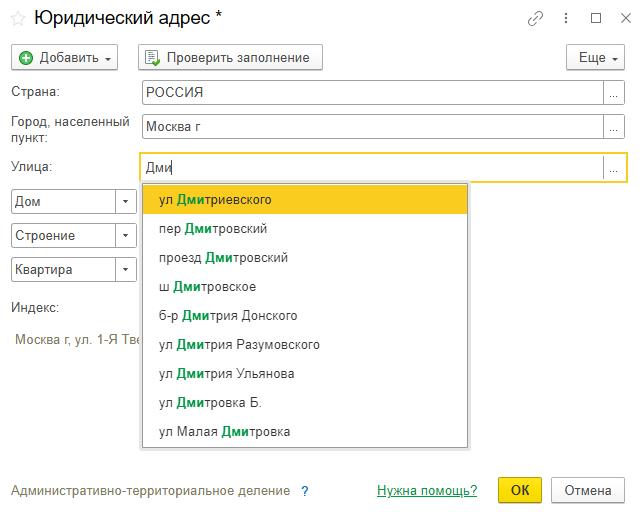The width and height of the screenshot is (643, 515).
Task: Click the Город, населенный пункт field
Action: coord(373,127)
